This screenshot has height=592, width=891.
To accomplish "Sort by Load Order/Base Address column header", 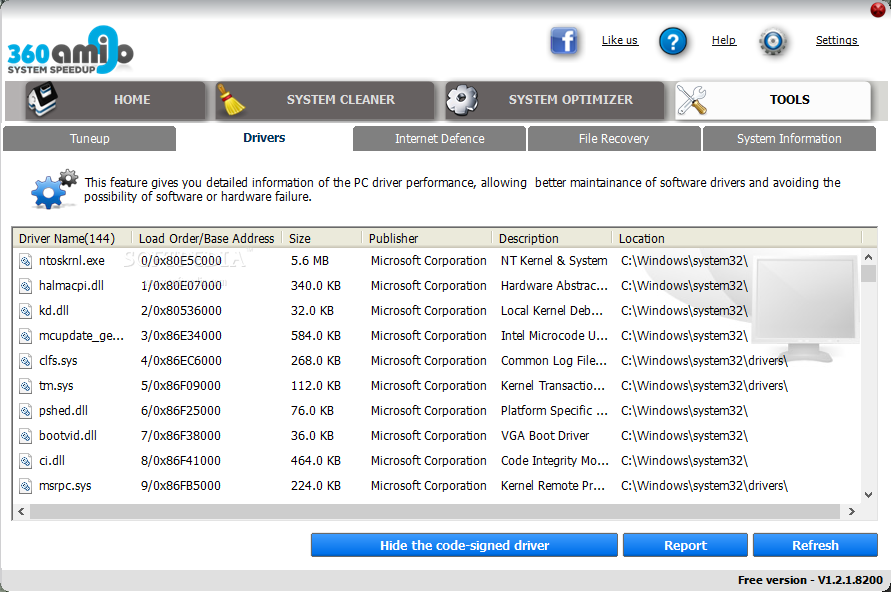I will click(x=207, y=239).
